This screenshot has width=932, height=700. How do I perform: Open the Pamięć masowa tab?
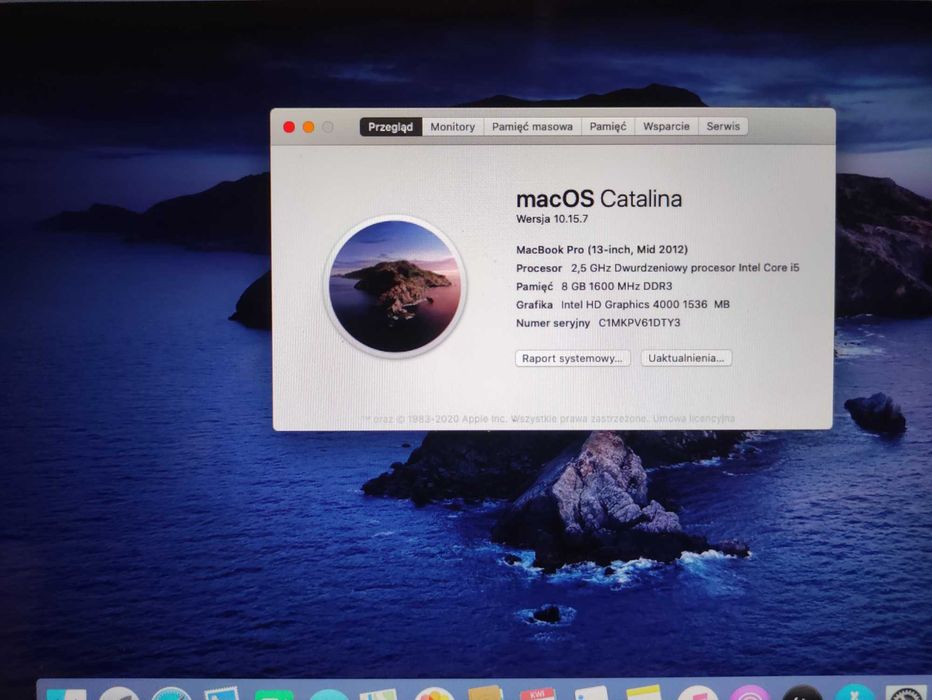click(532, 127)
